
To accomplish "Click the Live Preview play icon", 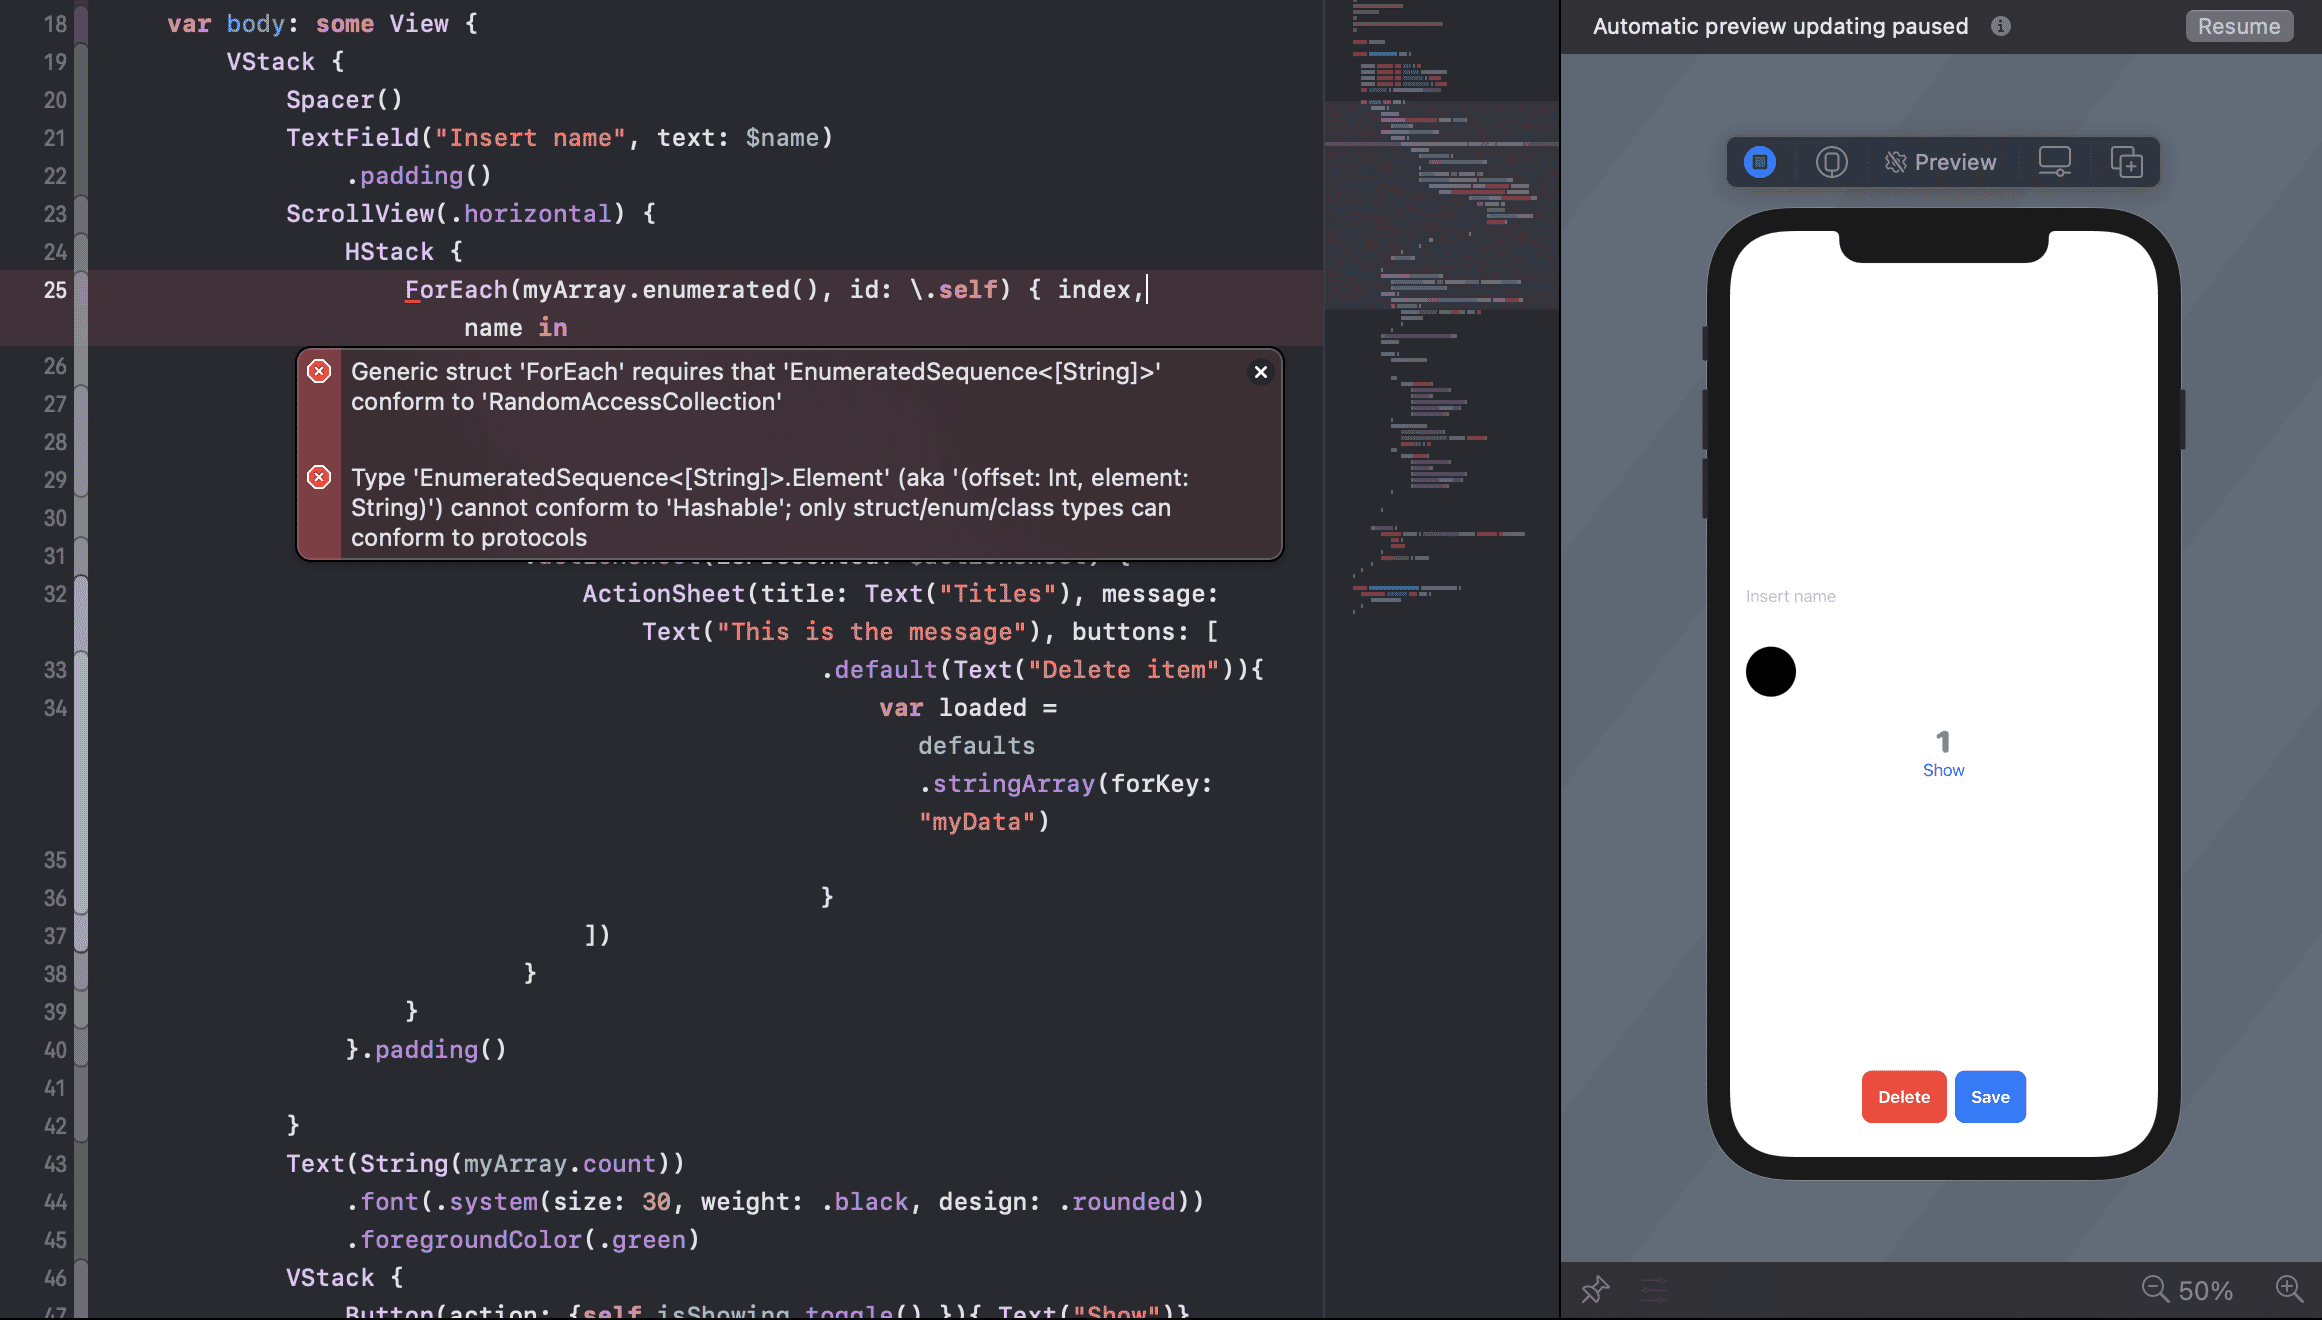I will [1759, 162].
